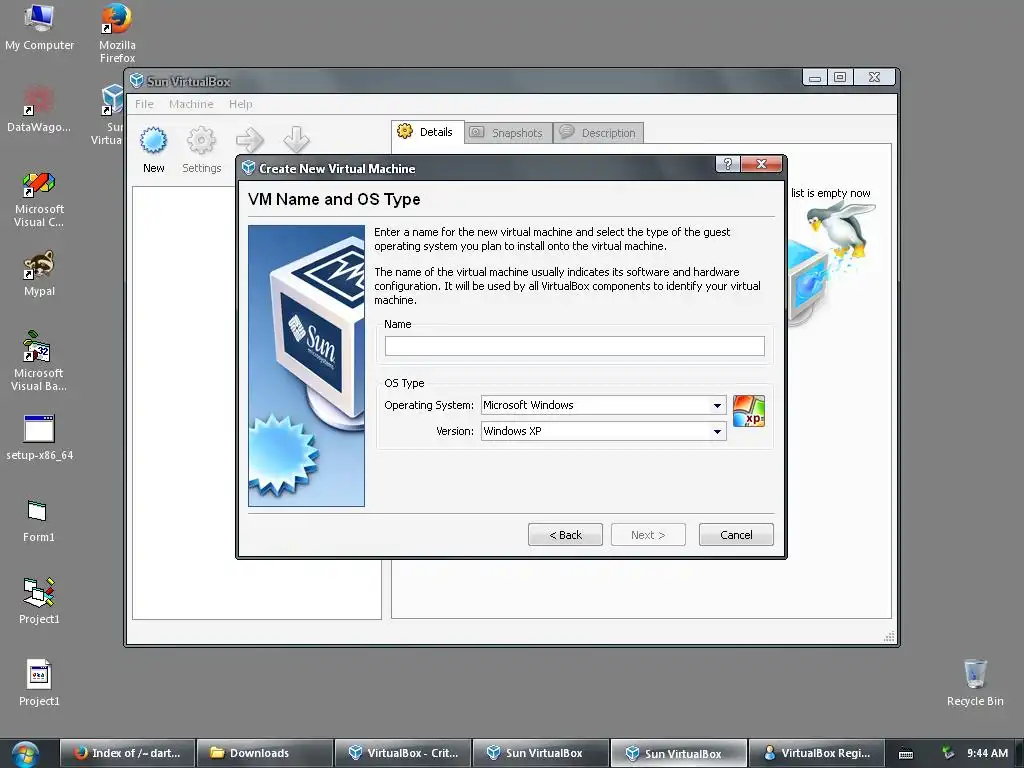Close the Create New Virtual Machine dialog
This screenshot has width=1024, height=768.
click(x=761, y=163)
